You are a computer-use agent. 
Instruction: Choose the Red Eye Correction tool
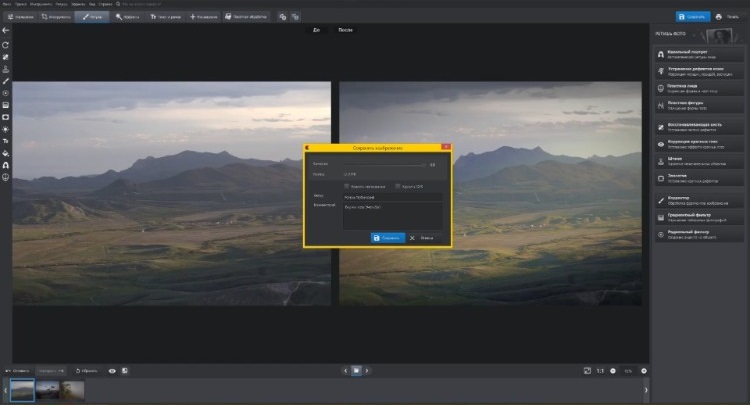pyautogui.click(x=690, y=143)
